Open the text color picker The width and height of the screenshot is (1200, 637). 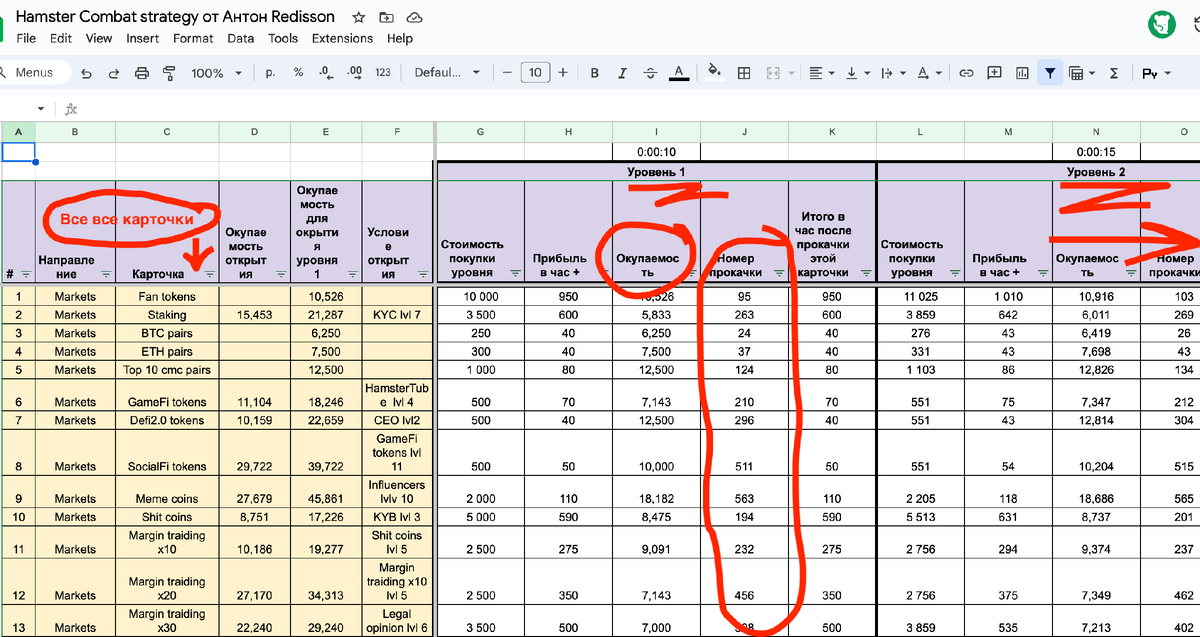point(679,73)
